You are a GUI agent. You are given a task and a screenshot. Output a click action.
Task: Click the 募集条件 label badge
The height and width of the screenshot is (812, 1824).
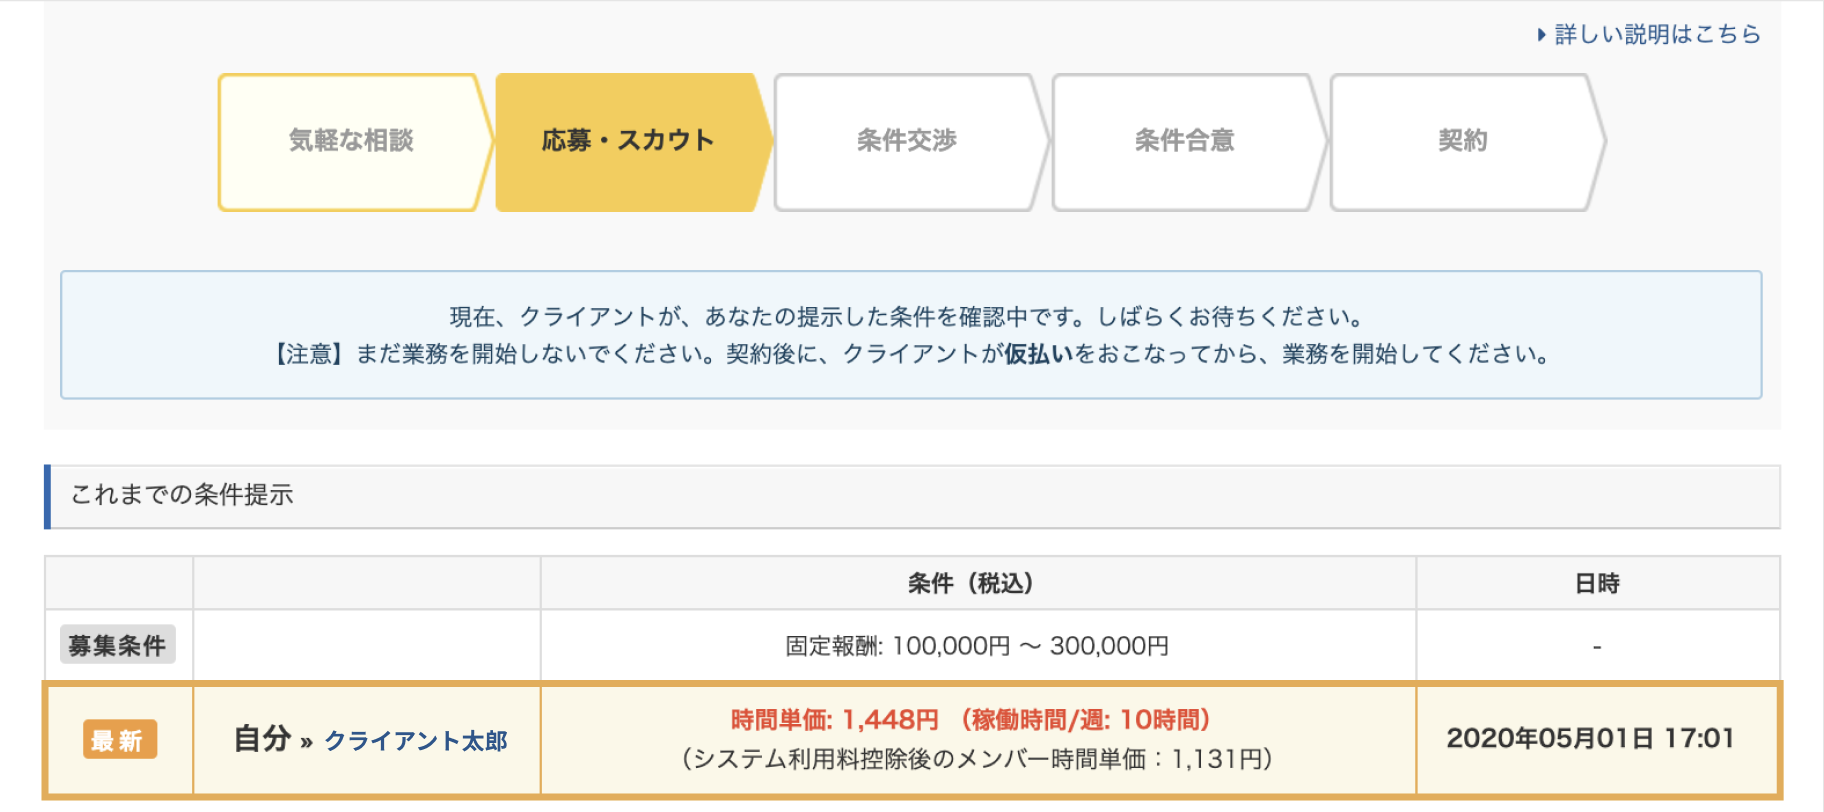tap(117, 645)
